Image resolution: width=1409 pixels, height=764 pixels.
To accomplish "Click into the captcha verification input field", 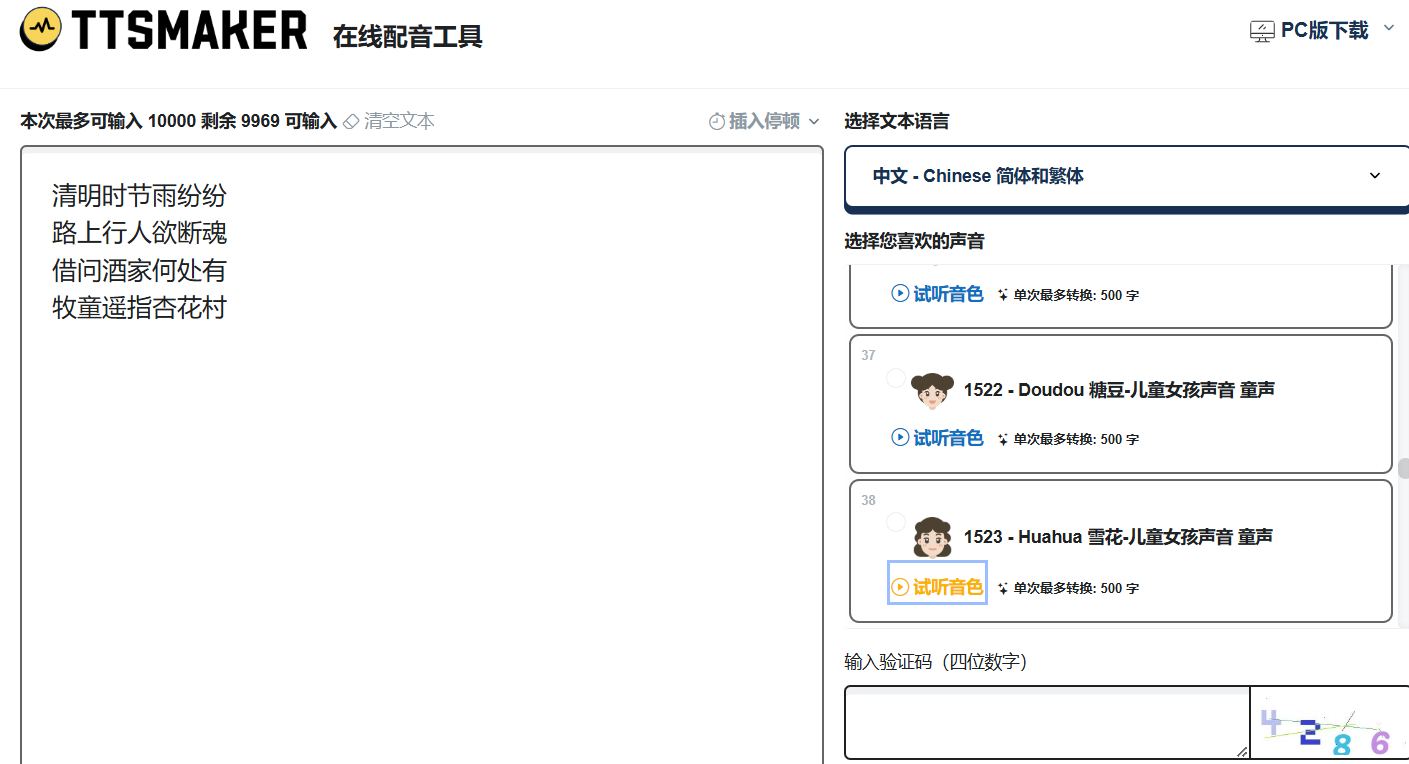I will point(1045,722).
